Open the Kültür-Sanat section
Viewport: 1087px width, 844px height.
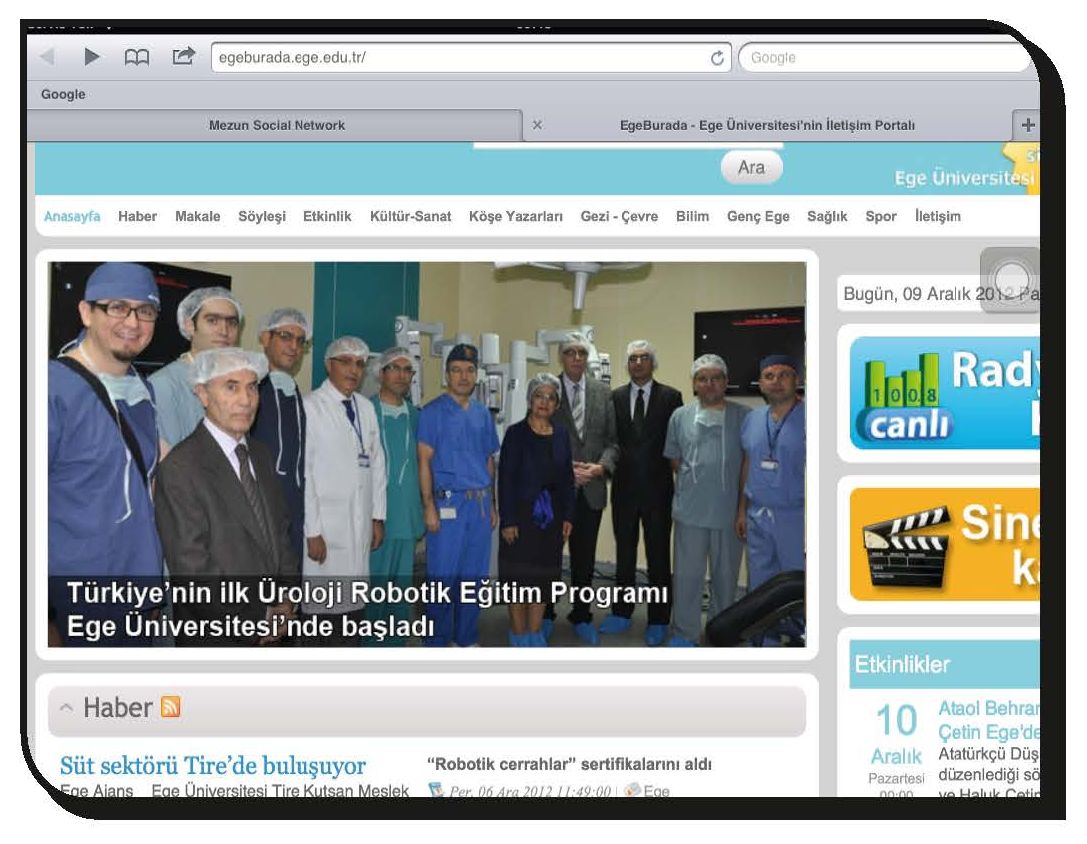pyautogui.click(x=410, y=216)
